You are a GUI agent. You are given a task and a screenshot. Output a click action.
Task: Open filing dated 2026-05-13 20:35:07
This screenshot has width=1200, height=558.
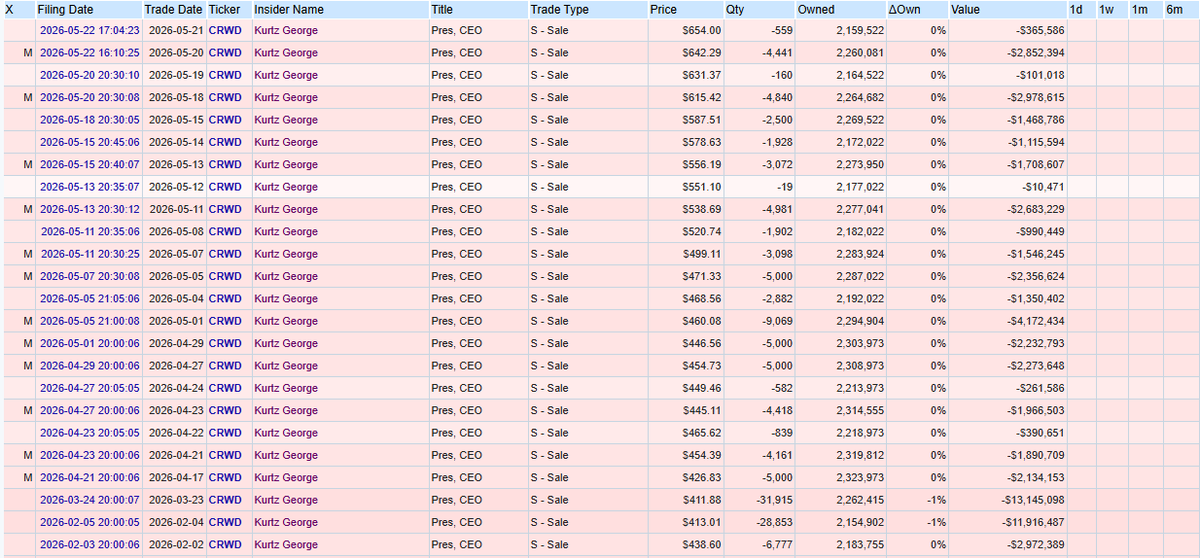coord(89,187)
